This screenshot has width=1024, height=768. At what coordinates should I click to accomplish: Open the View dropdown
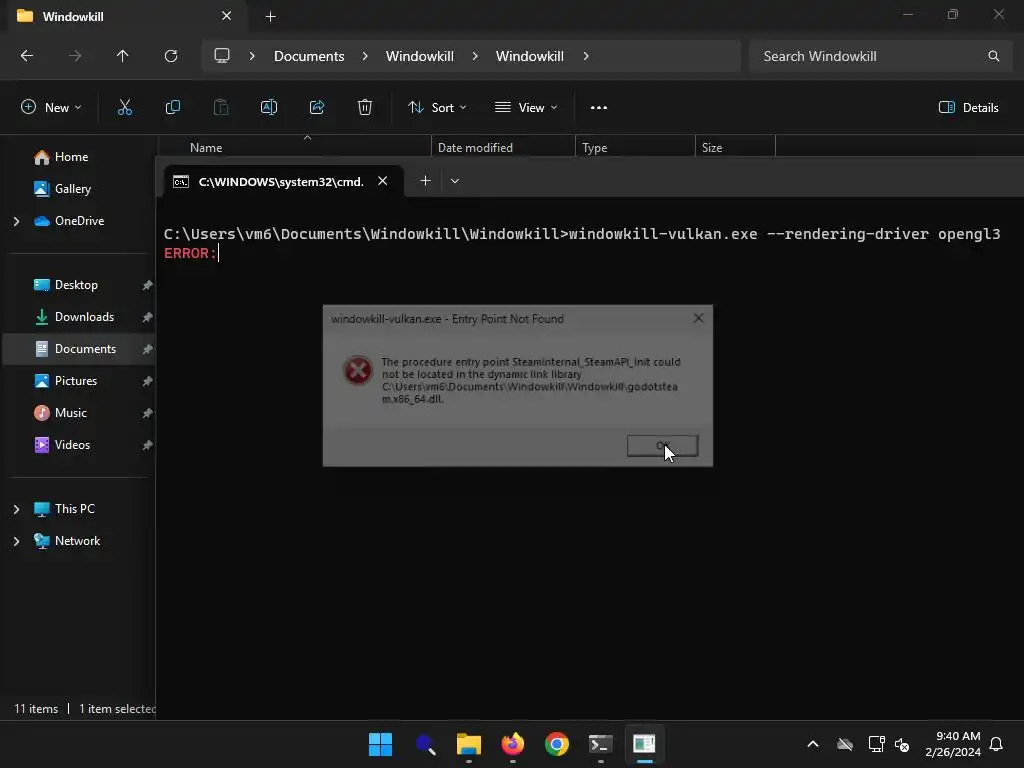(526, 108)
